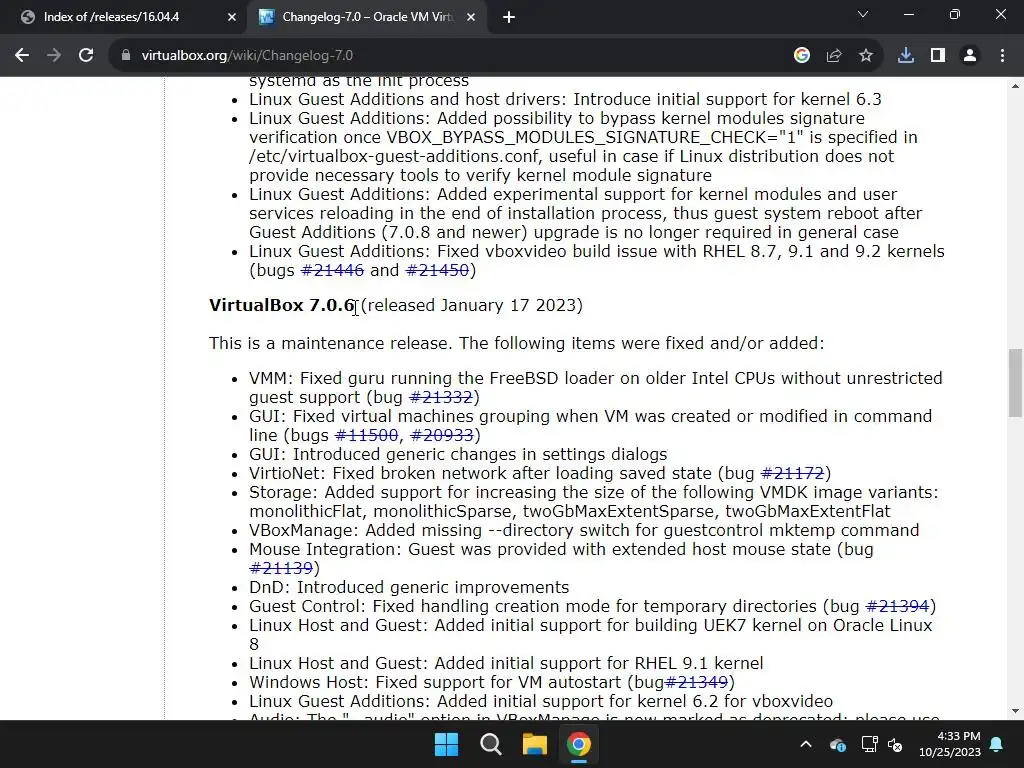Open Windows Search from taskbar
This screenshot has width=1024, height=768.
pyautogui.click(x=490, y=744)
